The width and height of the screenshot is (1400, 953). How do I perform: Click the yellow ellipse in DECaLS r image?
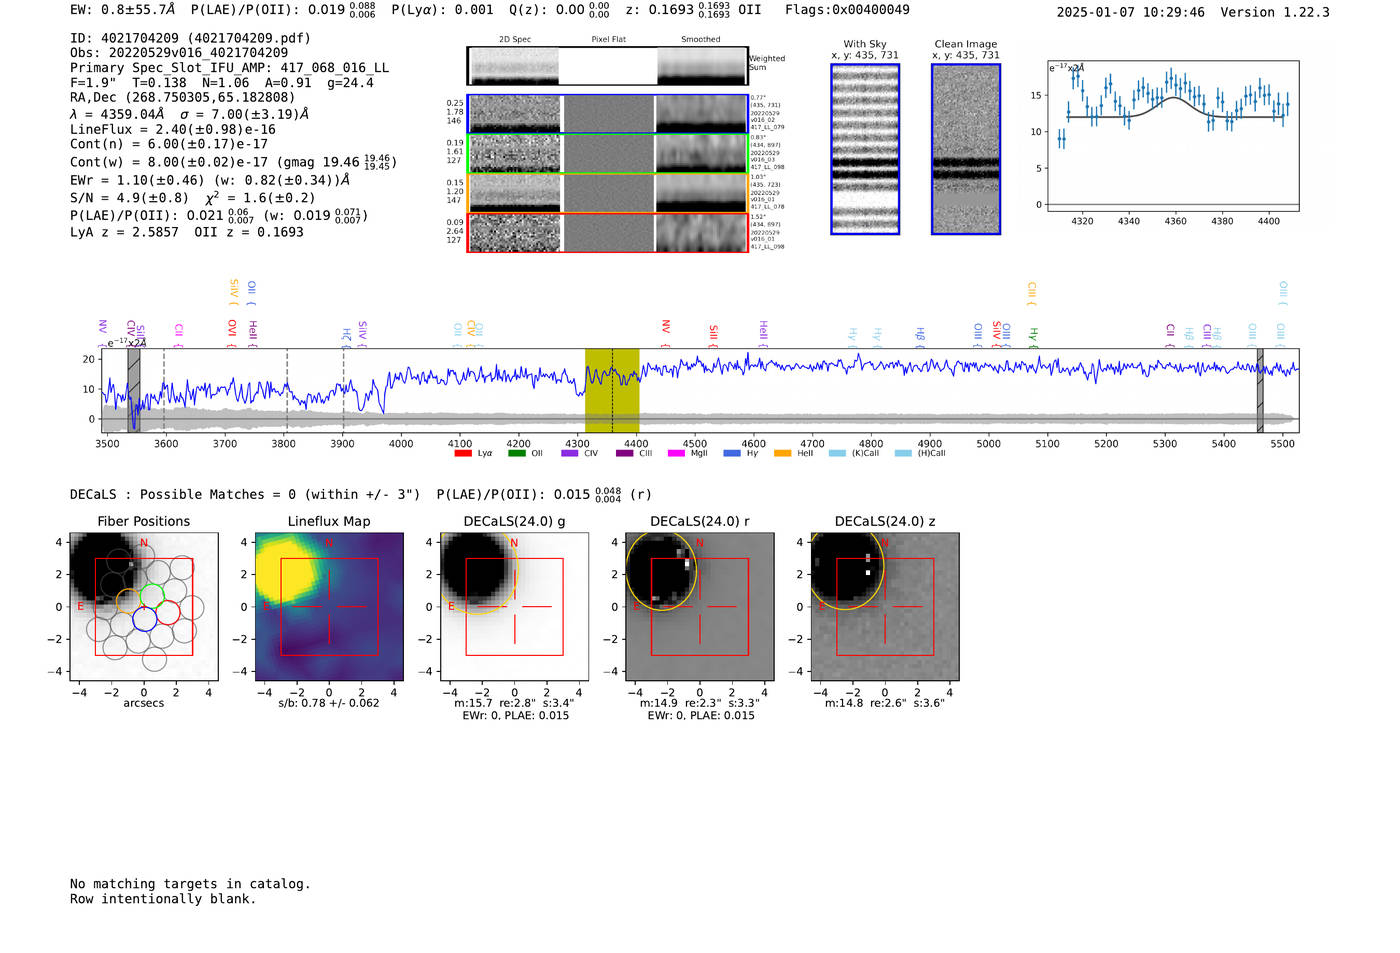pyautogui.click(x=660, y=570)
